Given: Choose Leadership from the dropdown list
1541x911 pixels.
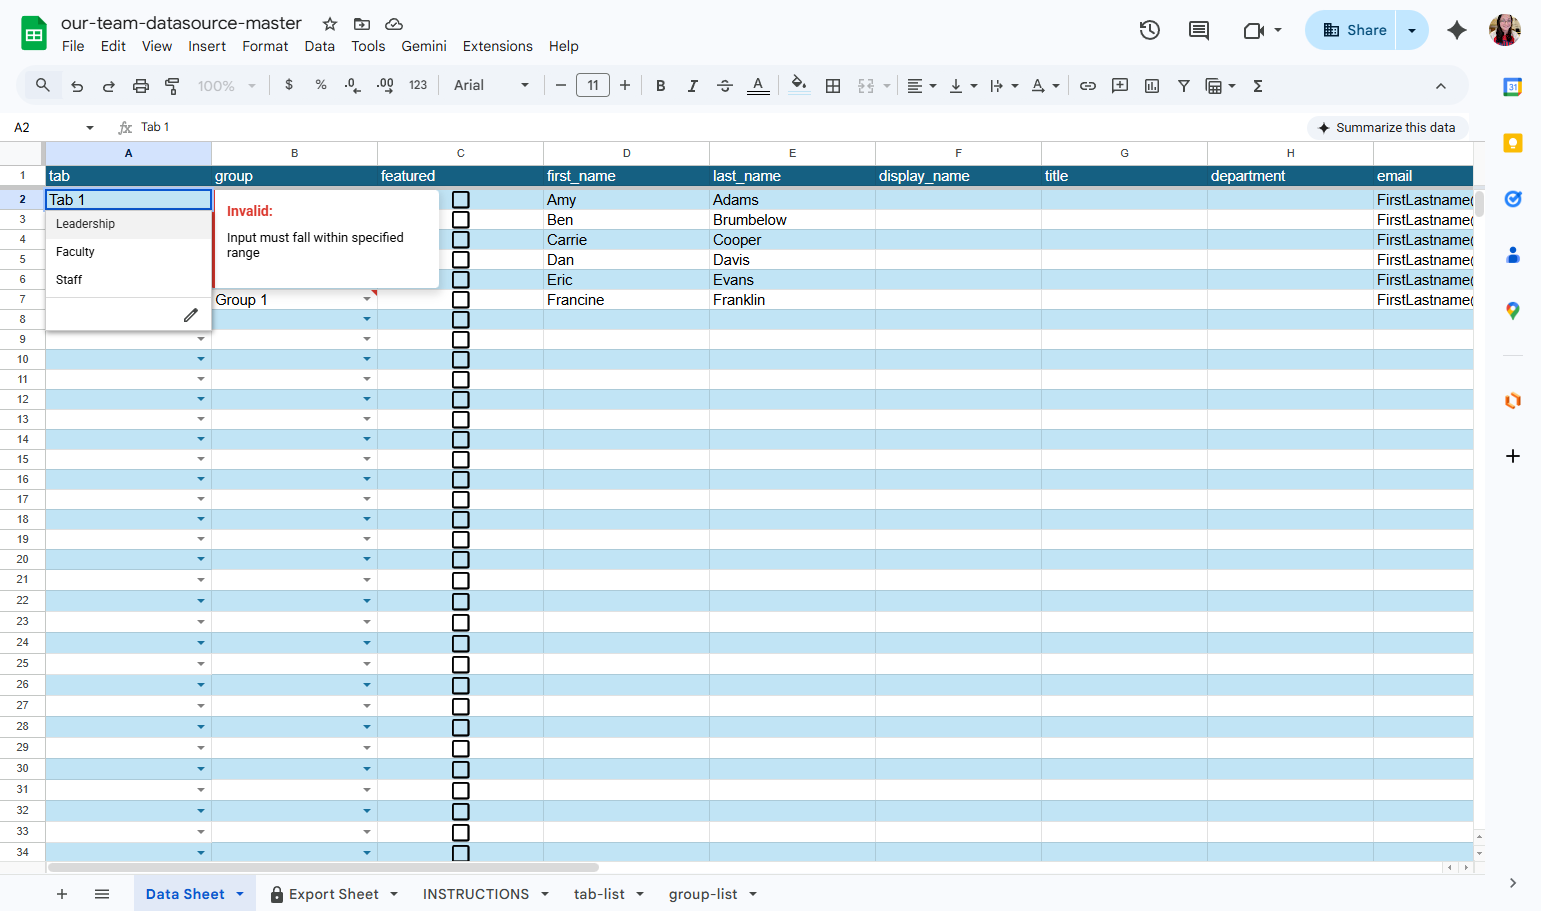Looking at the screenshot, I should click(x=129, y=224).
